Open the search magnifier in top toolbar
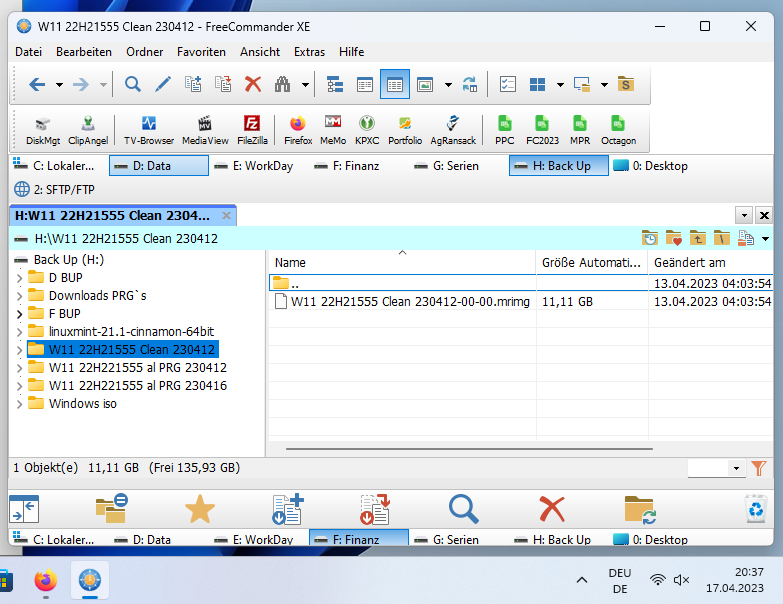The height and width of the screenshot is (604, 783). click(132, 84)
